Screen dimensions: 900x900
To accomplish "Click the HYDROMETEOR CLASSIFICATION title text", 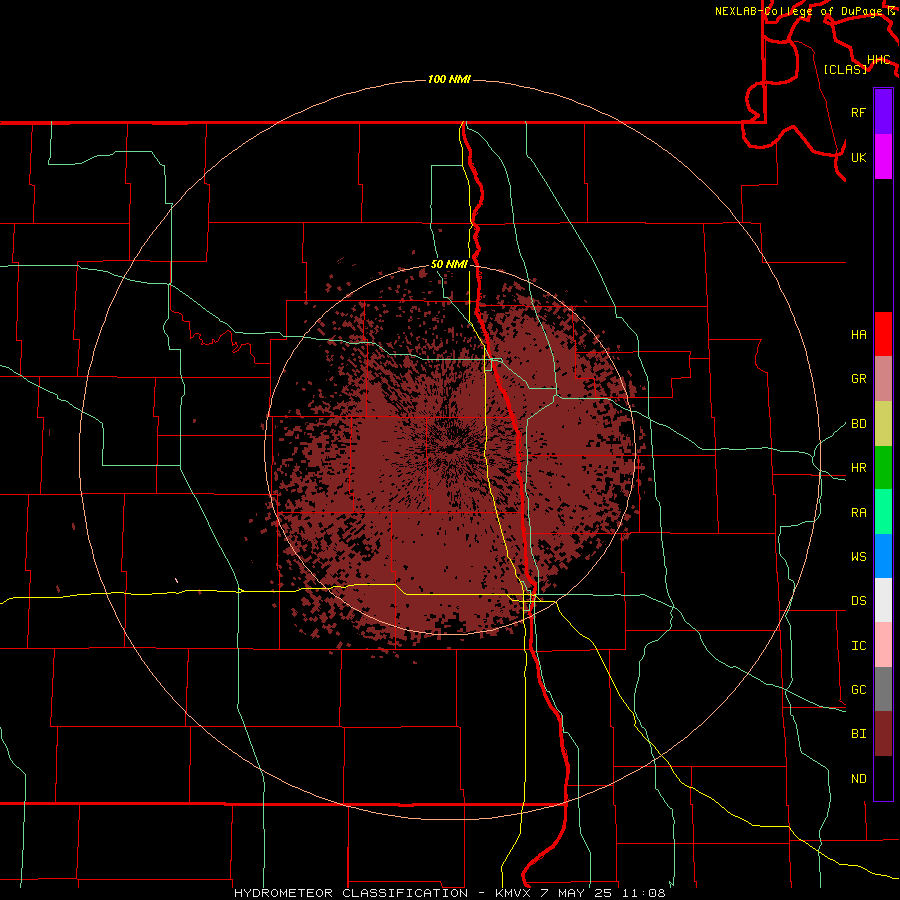I will (351, 893).
